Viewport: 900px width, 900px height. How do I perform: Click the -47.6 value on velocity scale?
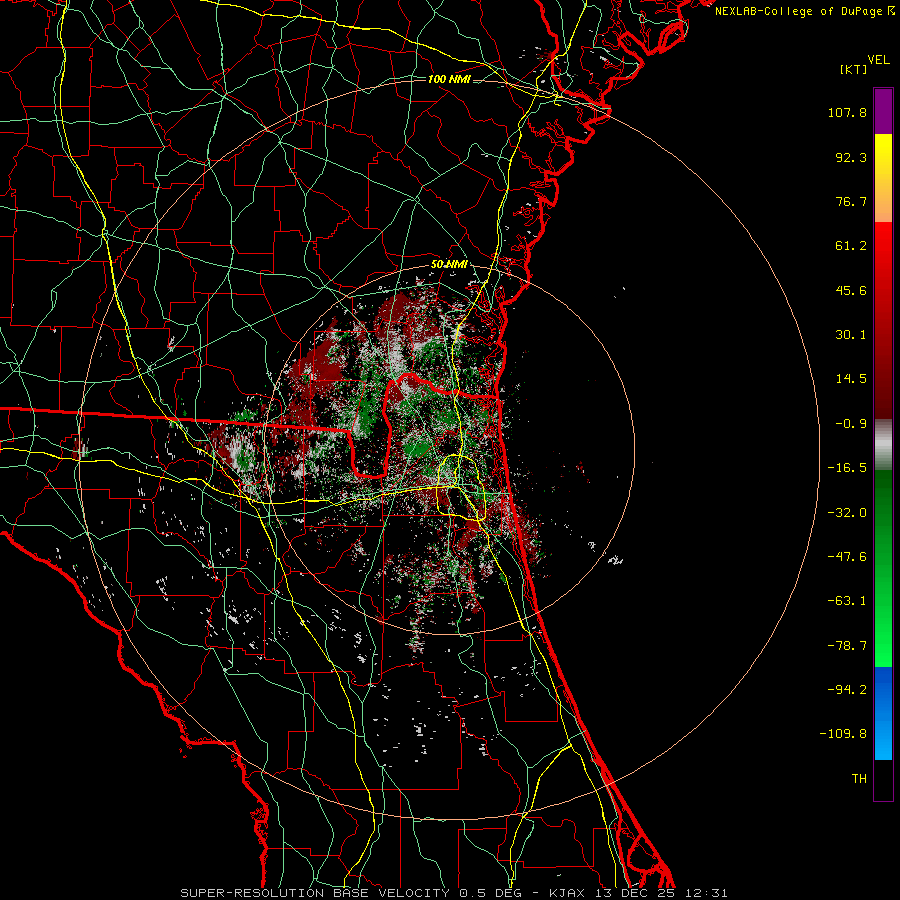pos(847,557)
